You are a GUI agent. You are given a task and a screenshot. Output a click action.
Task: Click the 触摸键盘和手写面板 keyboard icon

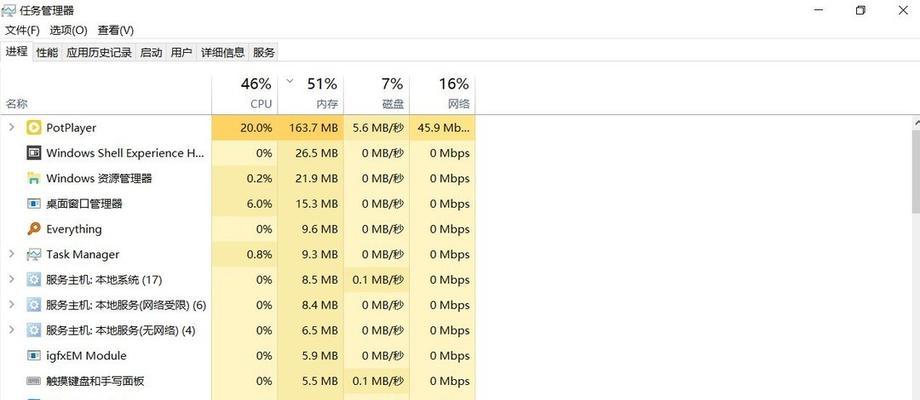click(33, 381)
